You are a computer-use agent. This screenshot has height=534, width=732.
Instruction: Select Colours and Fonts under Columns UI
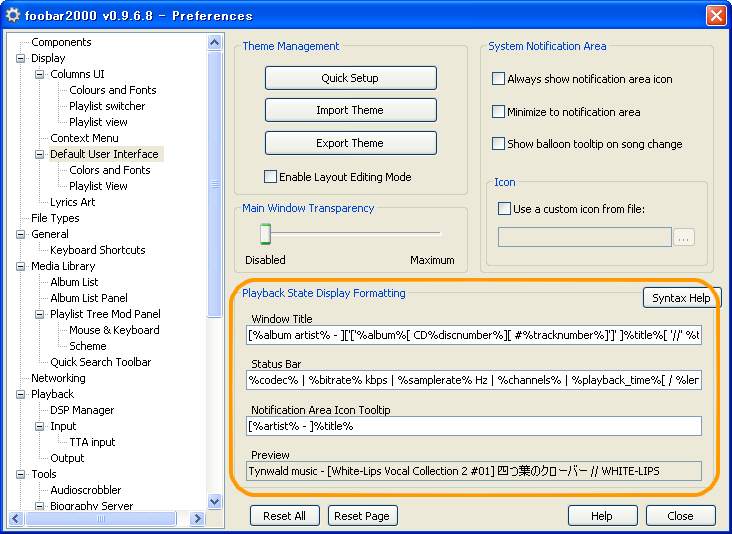113,90
